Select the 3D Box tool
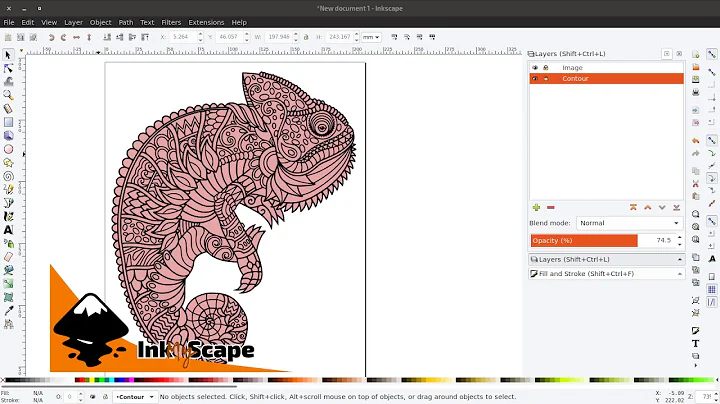Screen dimensions: 720x404 (x=8, y=135)
